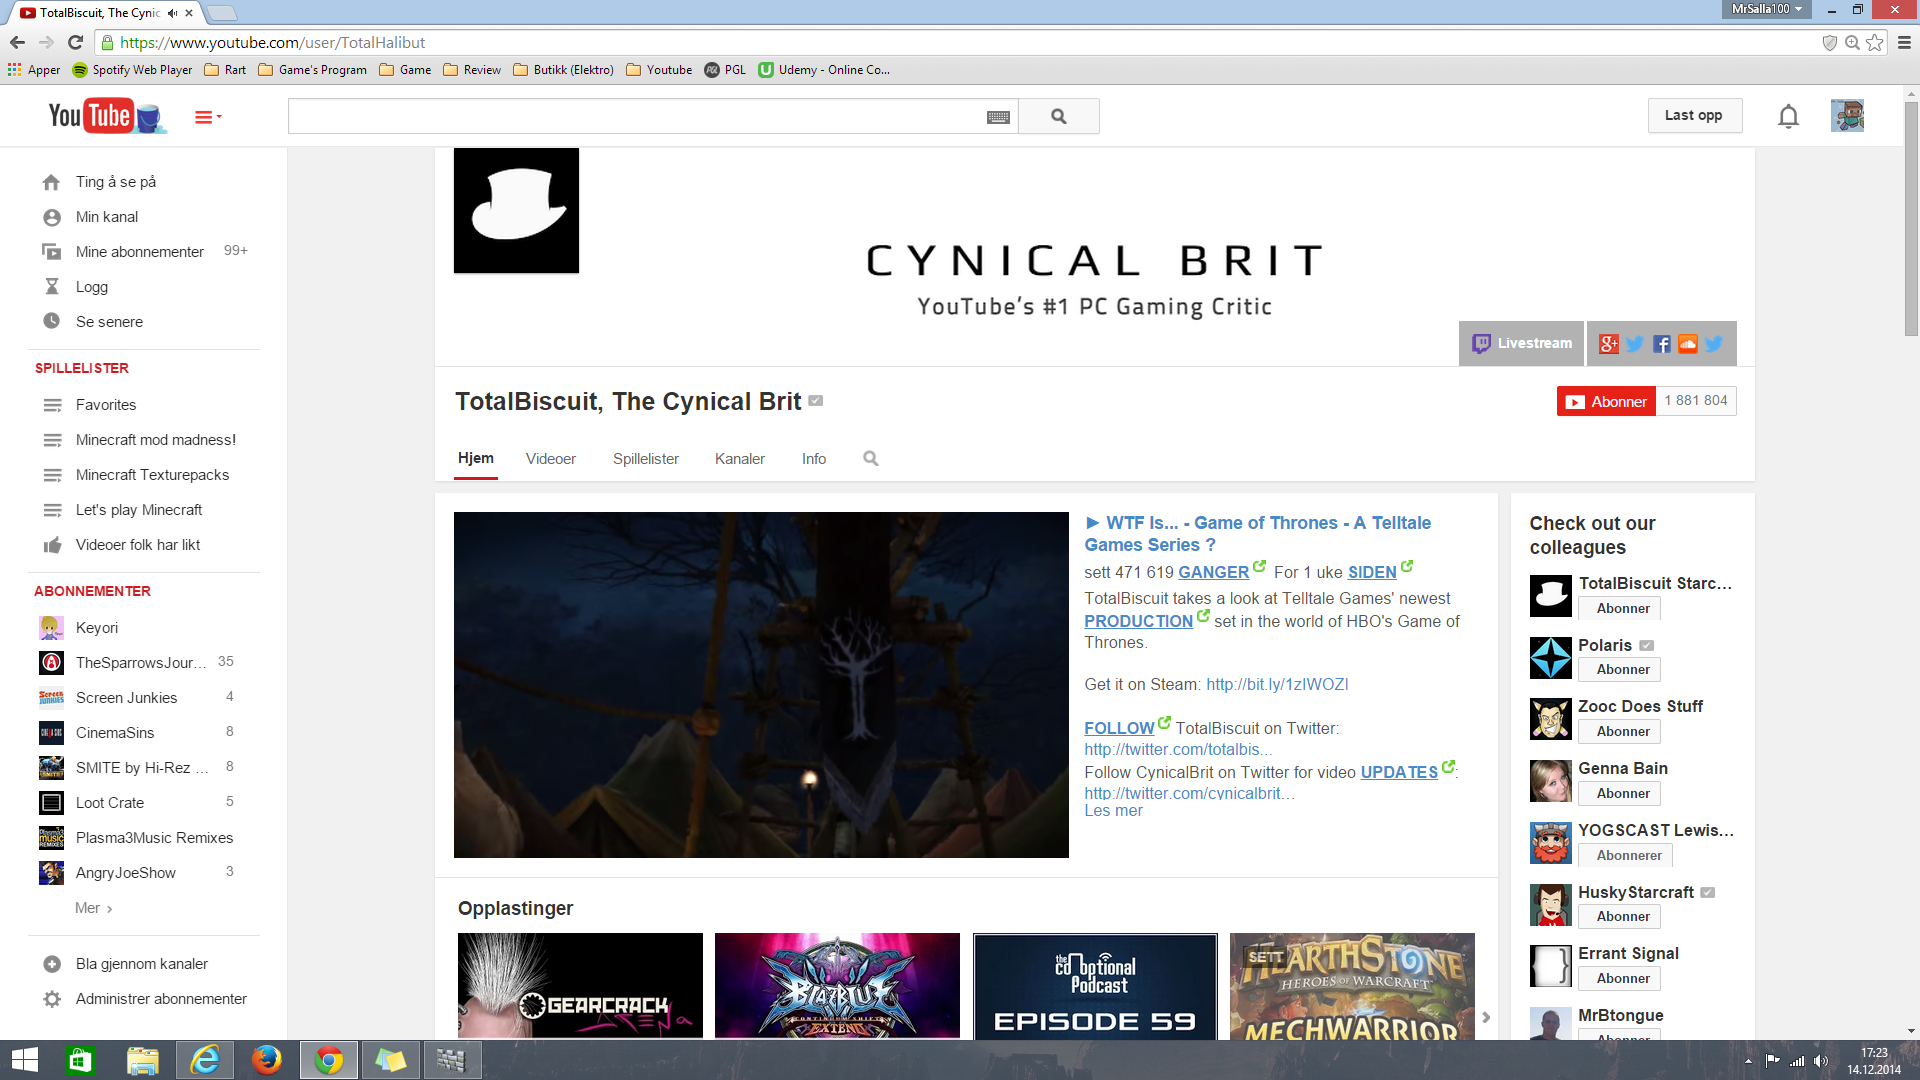
Task: Open the notifications bell
Action: point(1788,117)
